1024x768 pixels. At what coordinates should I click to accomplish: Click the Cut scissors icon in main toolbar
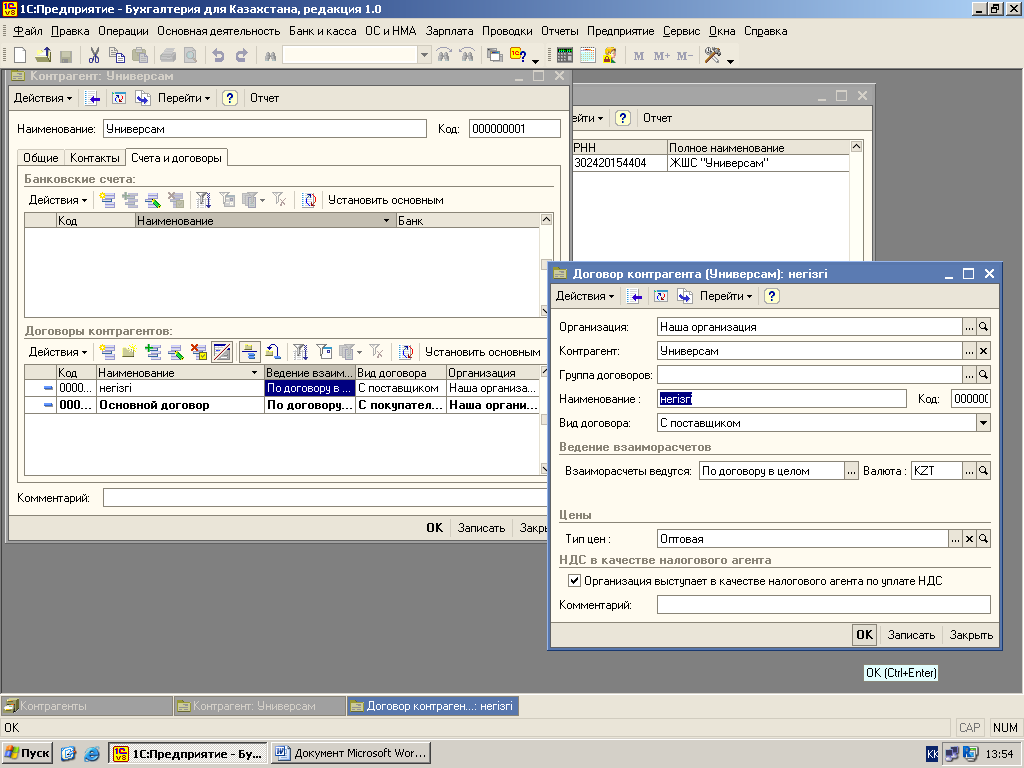pos(94,56)
